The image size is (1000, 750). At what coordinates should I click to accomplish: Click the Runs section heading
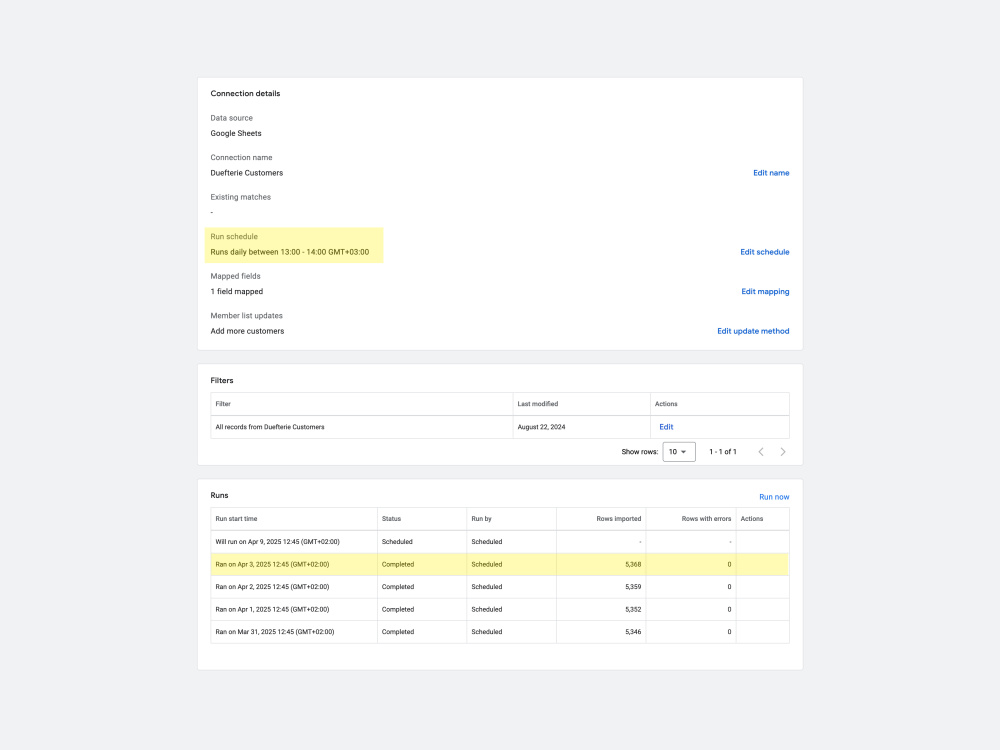[219, 495]
